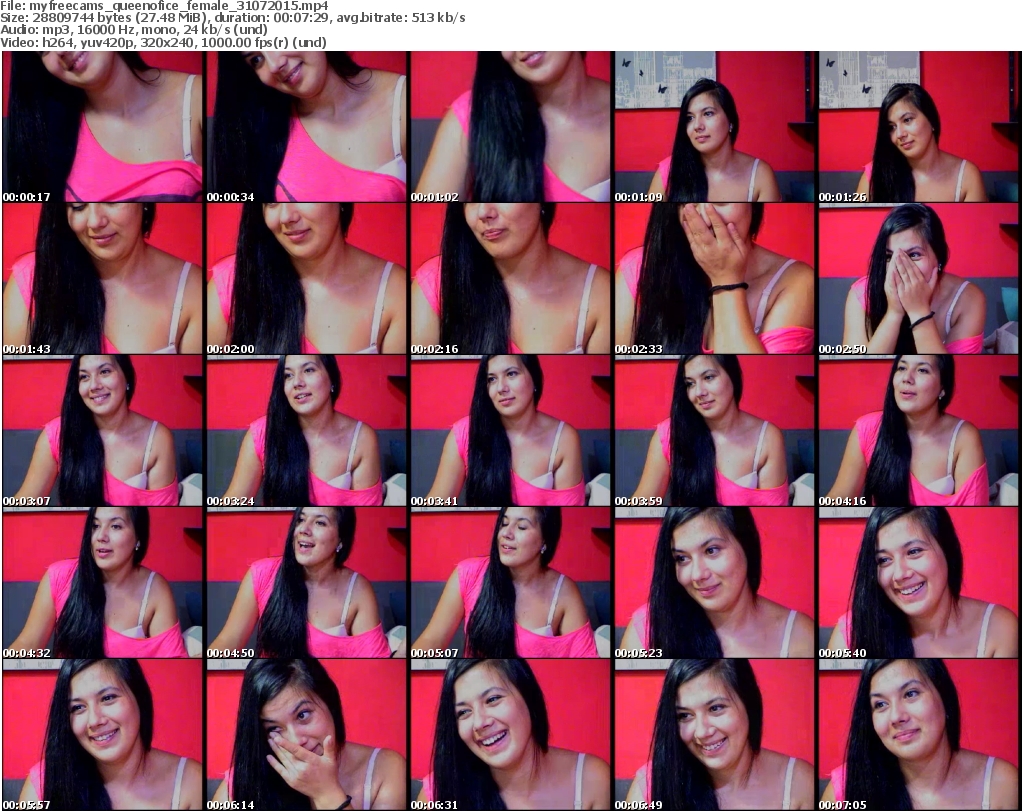Viewport: 1024px width, 811px height.
Task: Select the thumbnail stamped 00:00:17
Action: coord(103,127)
